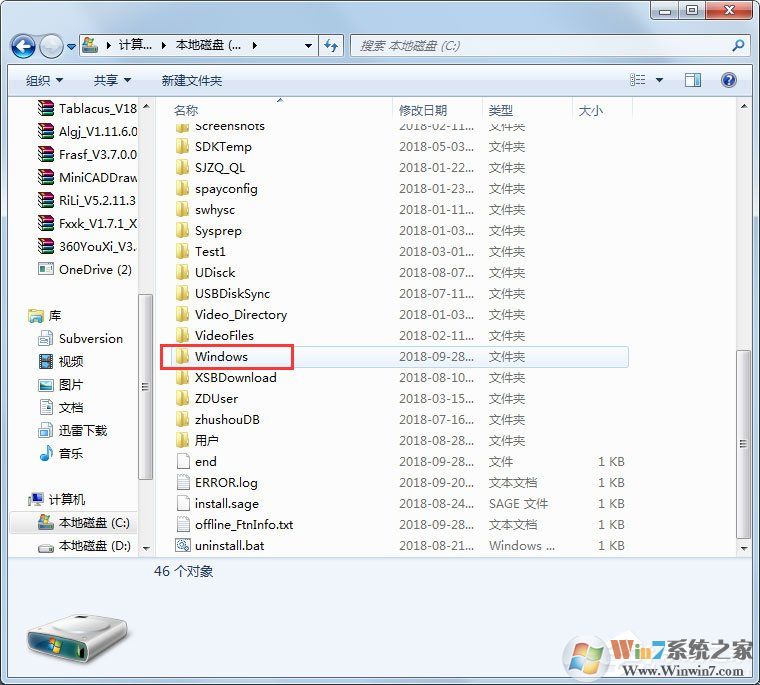Open Help with the question mark icon
The height and width of the screenshot is (685, 760).
[x=728, y=80]
